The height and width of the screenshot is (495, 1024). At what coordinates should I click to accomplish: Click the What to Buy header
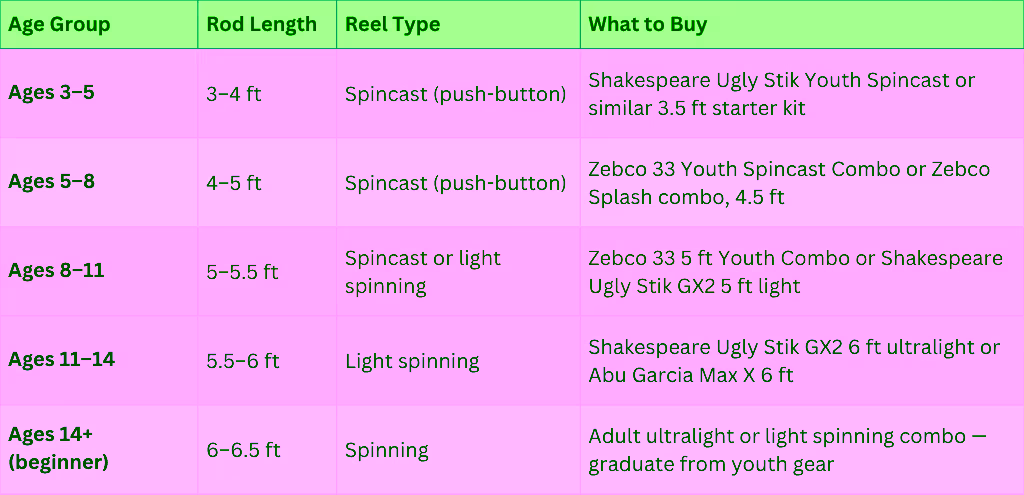(647, 24)
